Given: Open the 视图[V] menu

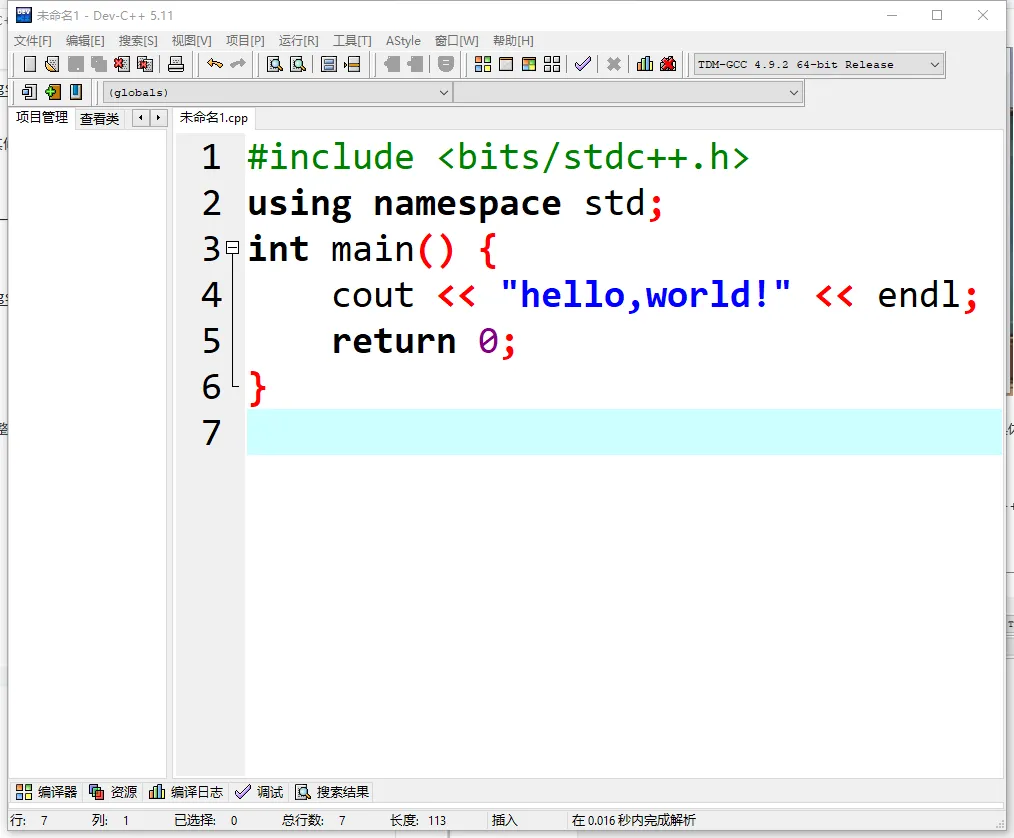Looking at the screenshot, I should (191, 41).
